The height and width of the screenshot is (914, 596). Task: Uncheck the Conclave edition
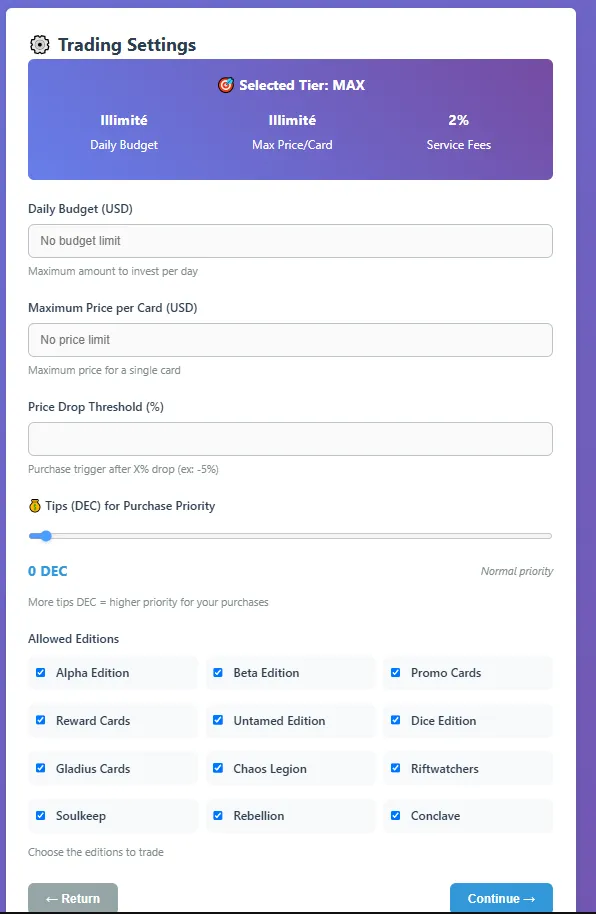click(395, 815)
